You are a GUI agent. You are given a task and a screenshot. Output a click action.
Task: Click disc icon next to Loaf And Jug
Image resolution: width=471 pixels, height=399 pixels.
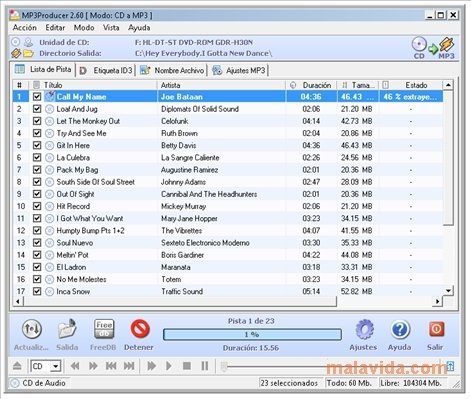pyautogui.click(x=49, y=109)
